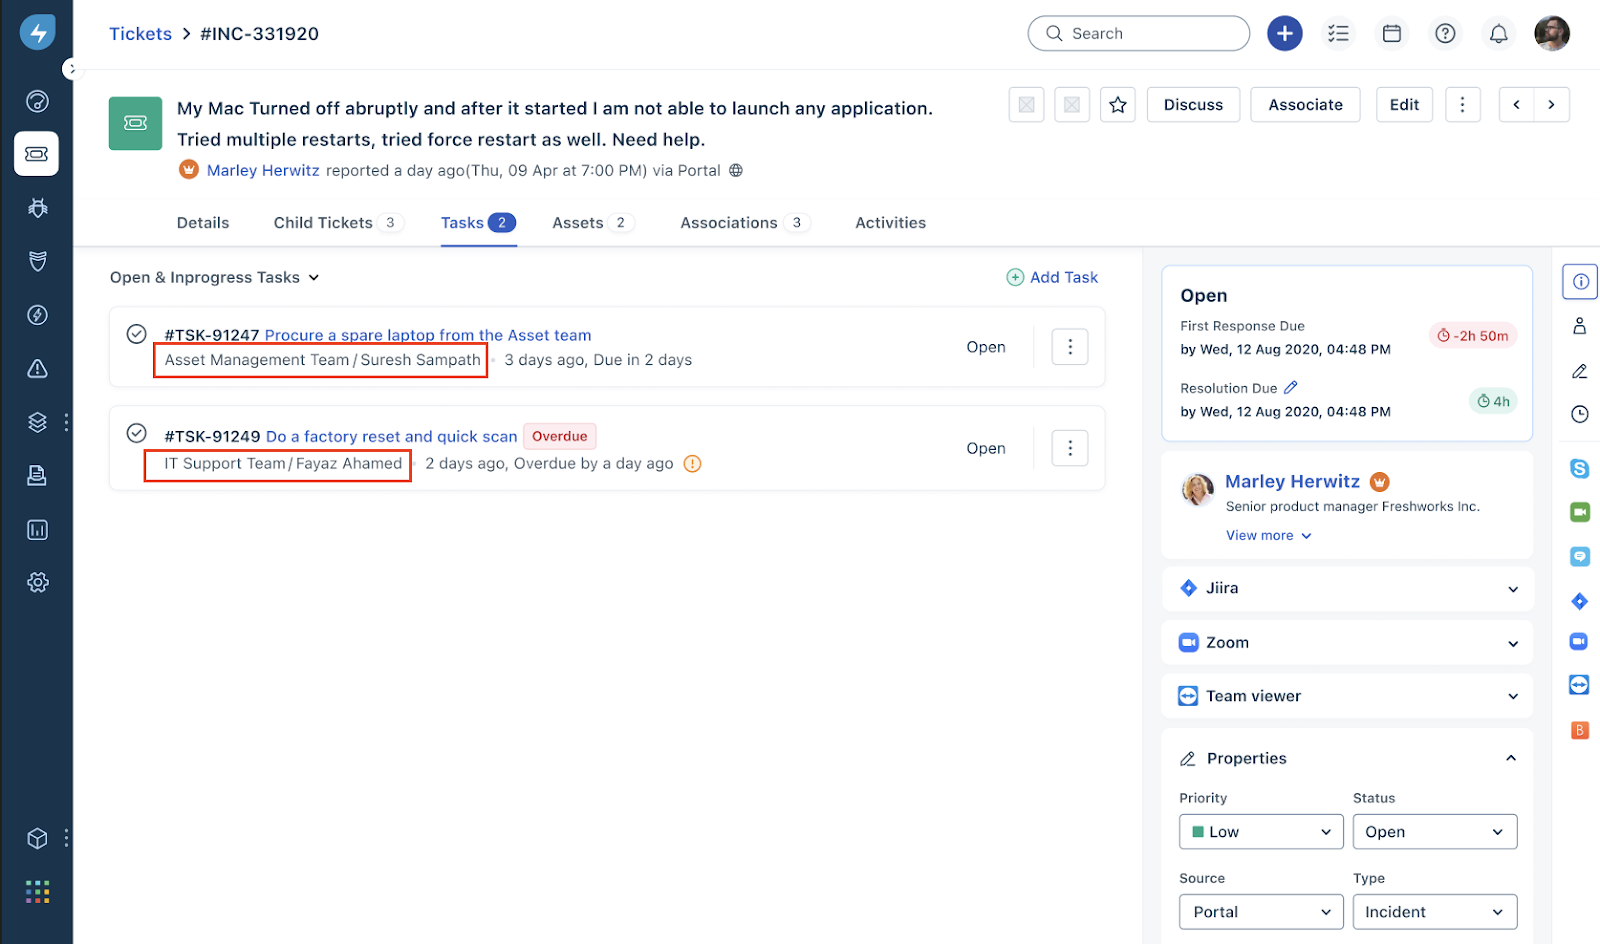This screenshot has height=944, width=1600.
Task: Edit the Resolution Due pencil icon
Action: pos(1290,387)
